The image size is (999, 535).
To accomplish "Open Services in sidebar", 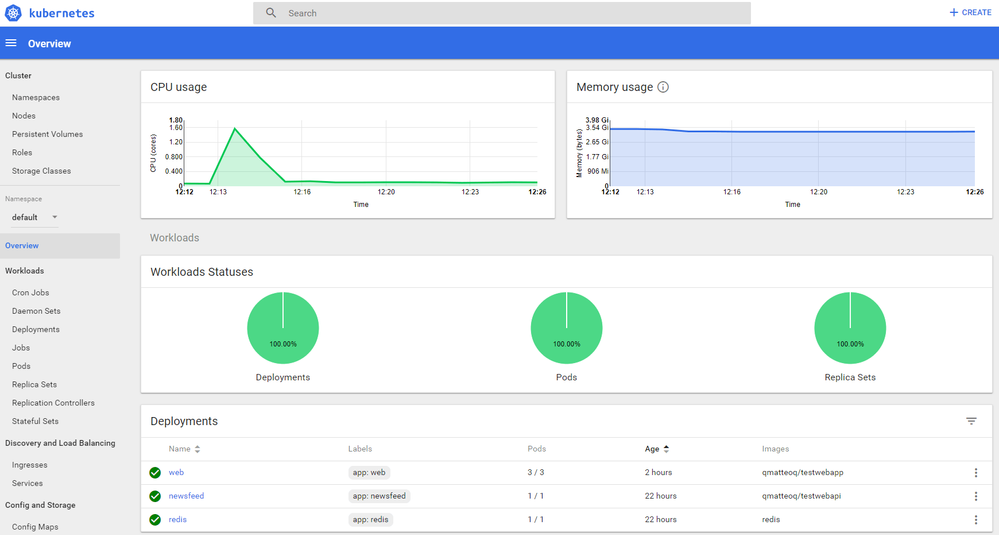I will pos(27,484).
